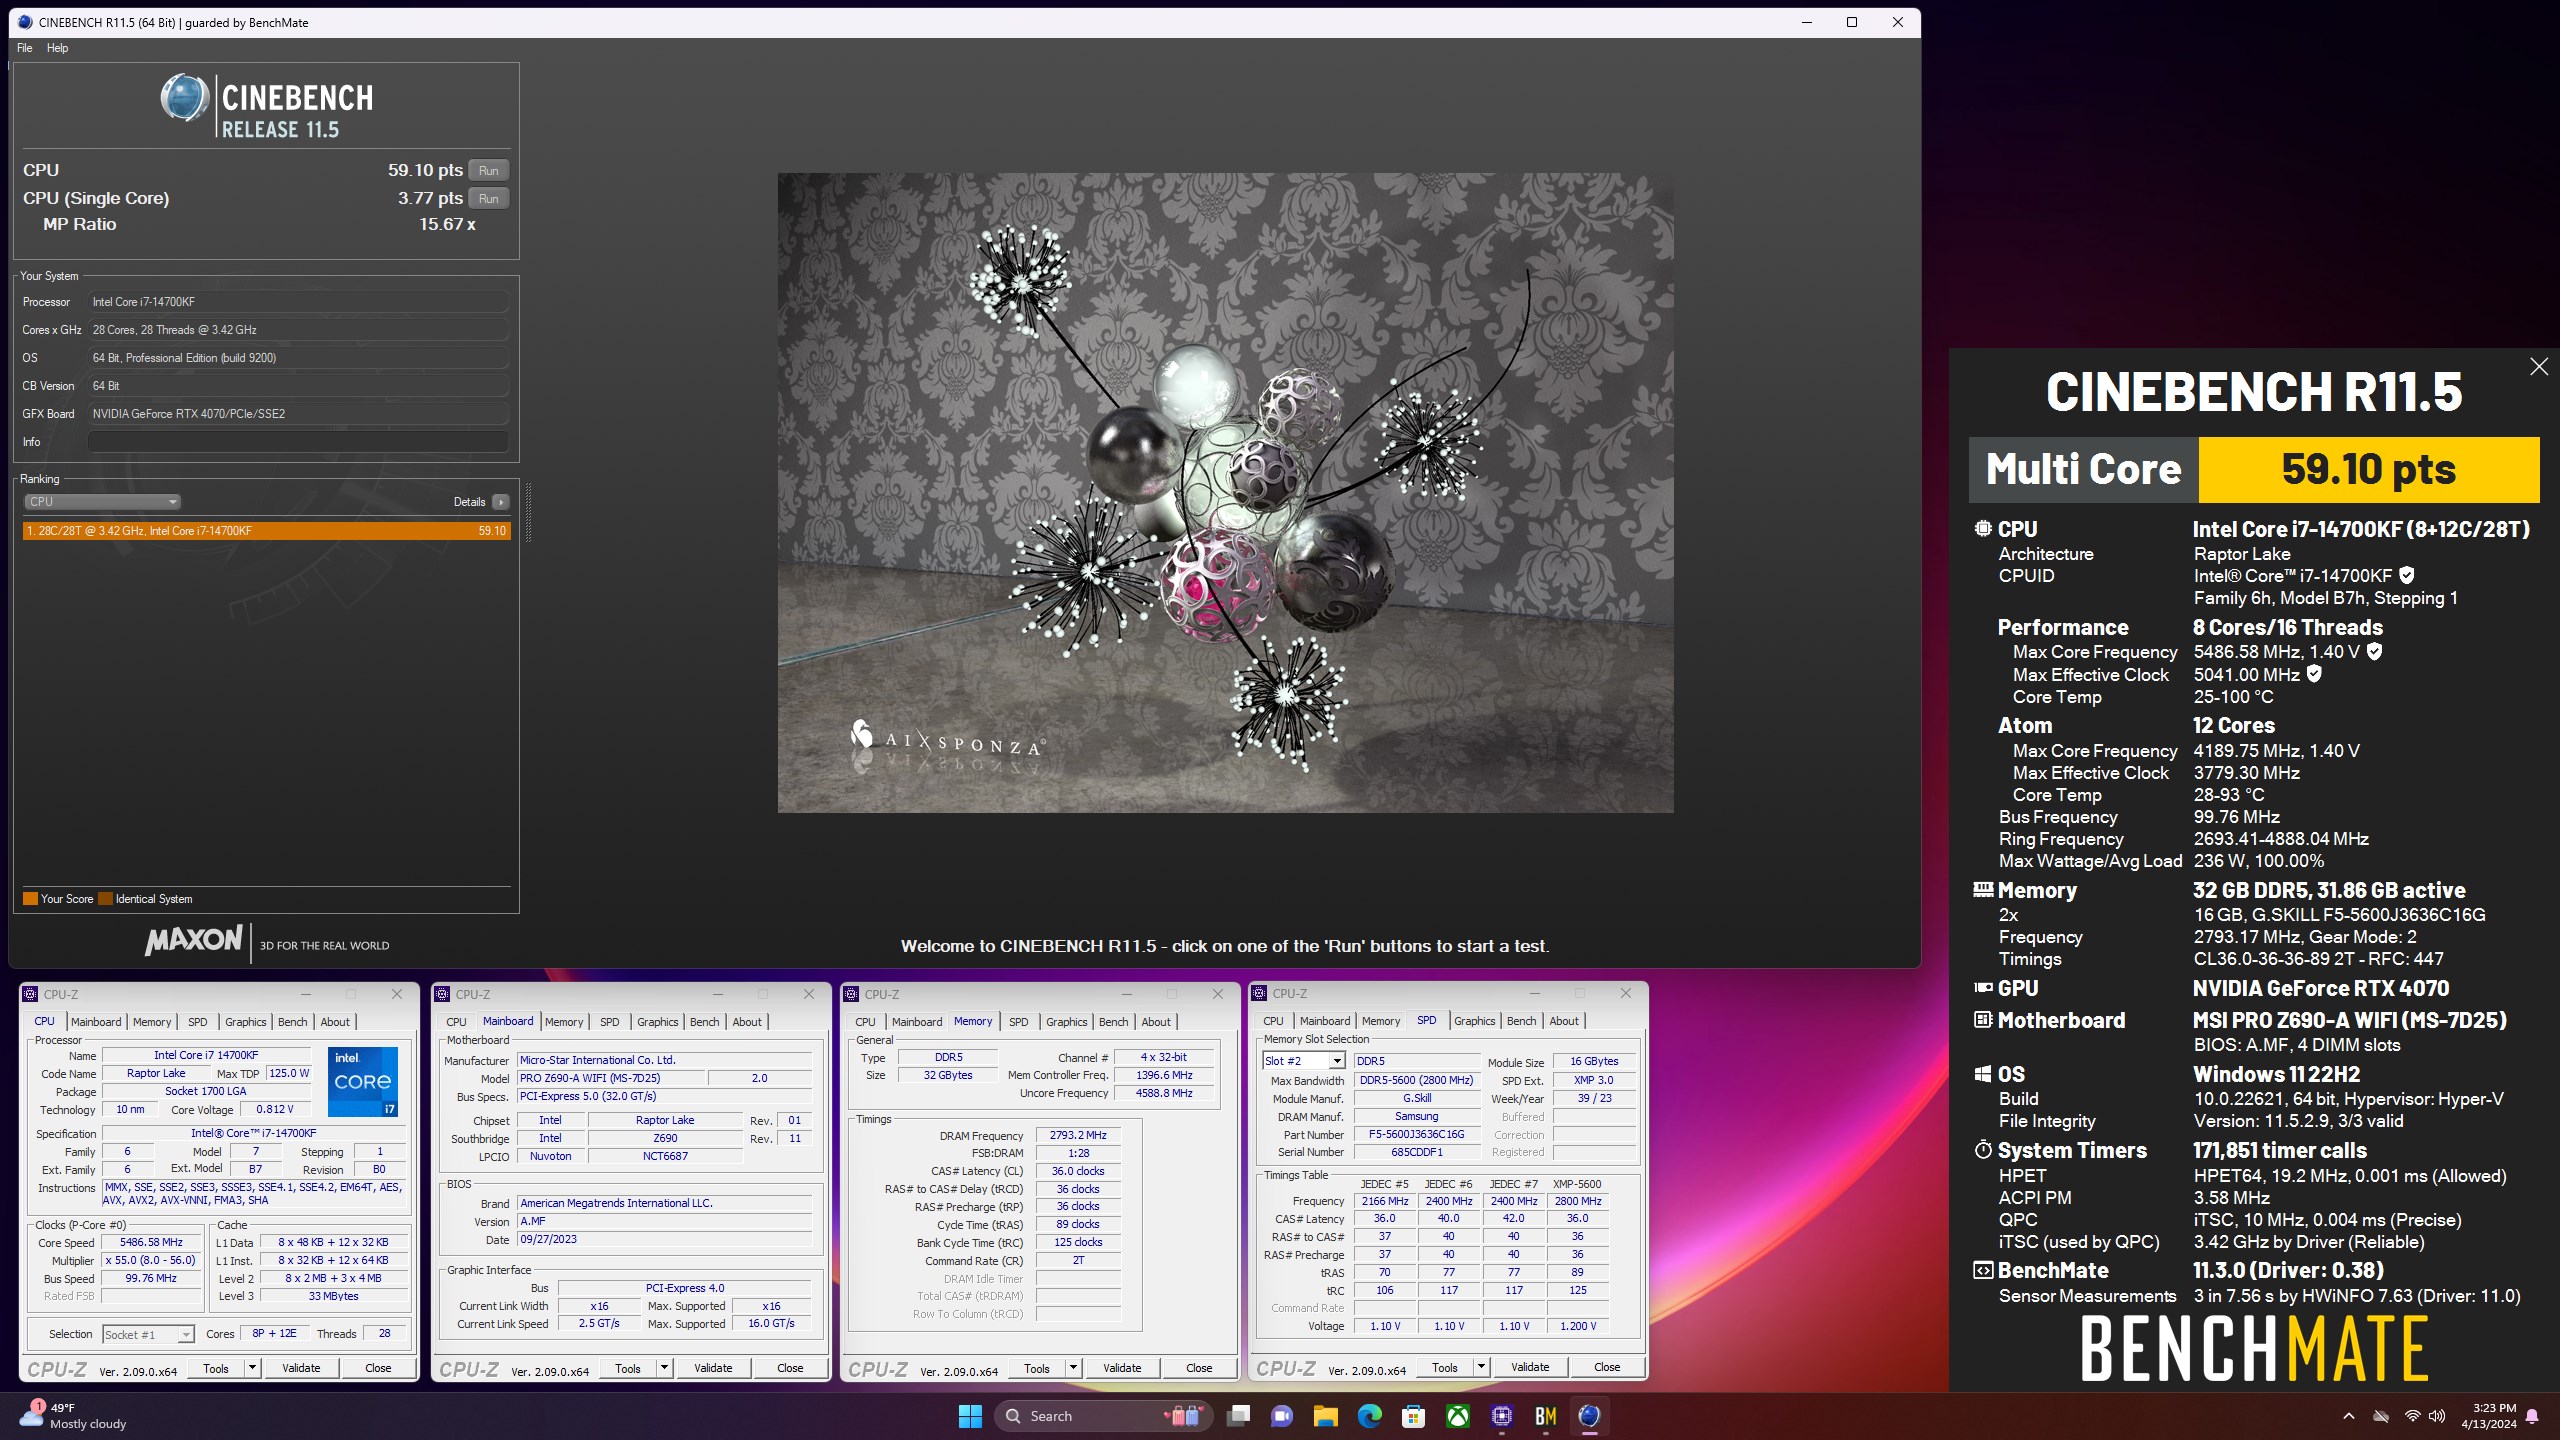Run the CPU Single Core benchmark
The height and width of the screenshot is (1440, 2560).
(488, 199)
